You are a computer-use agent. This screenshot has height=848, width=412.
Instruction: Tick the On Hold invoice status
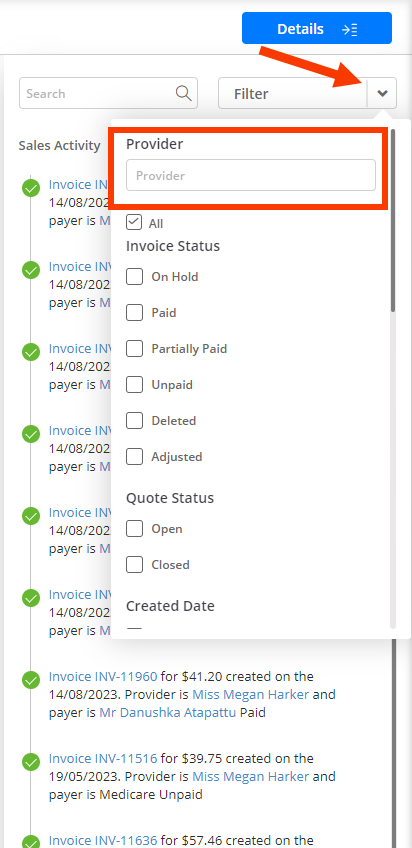pos(134,277)
